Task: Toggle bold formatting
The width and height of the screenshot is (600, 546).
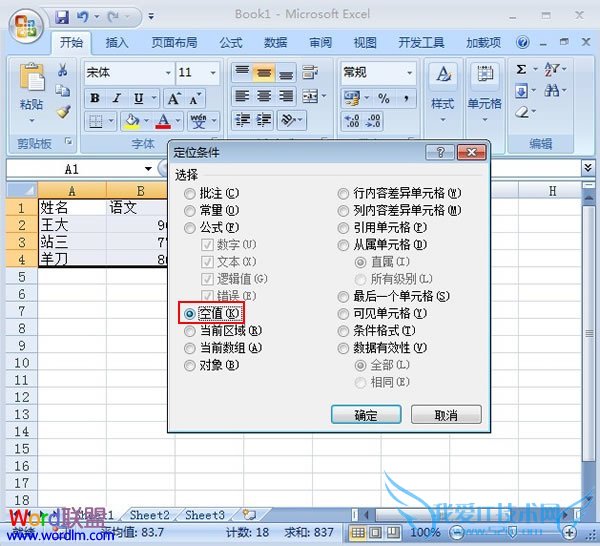Action: tap(95, 98)
